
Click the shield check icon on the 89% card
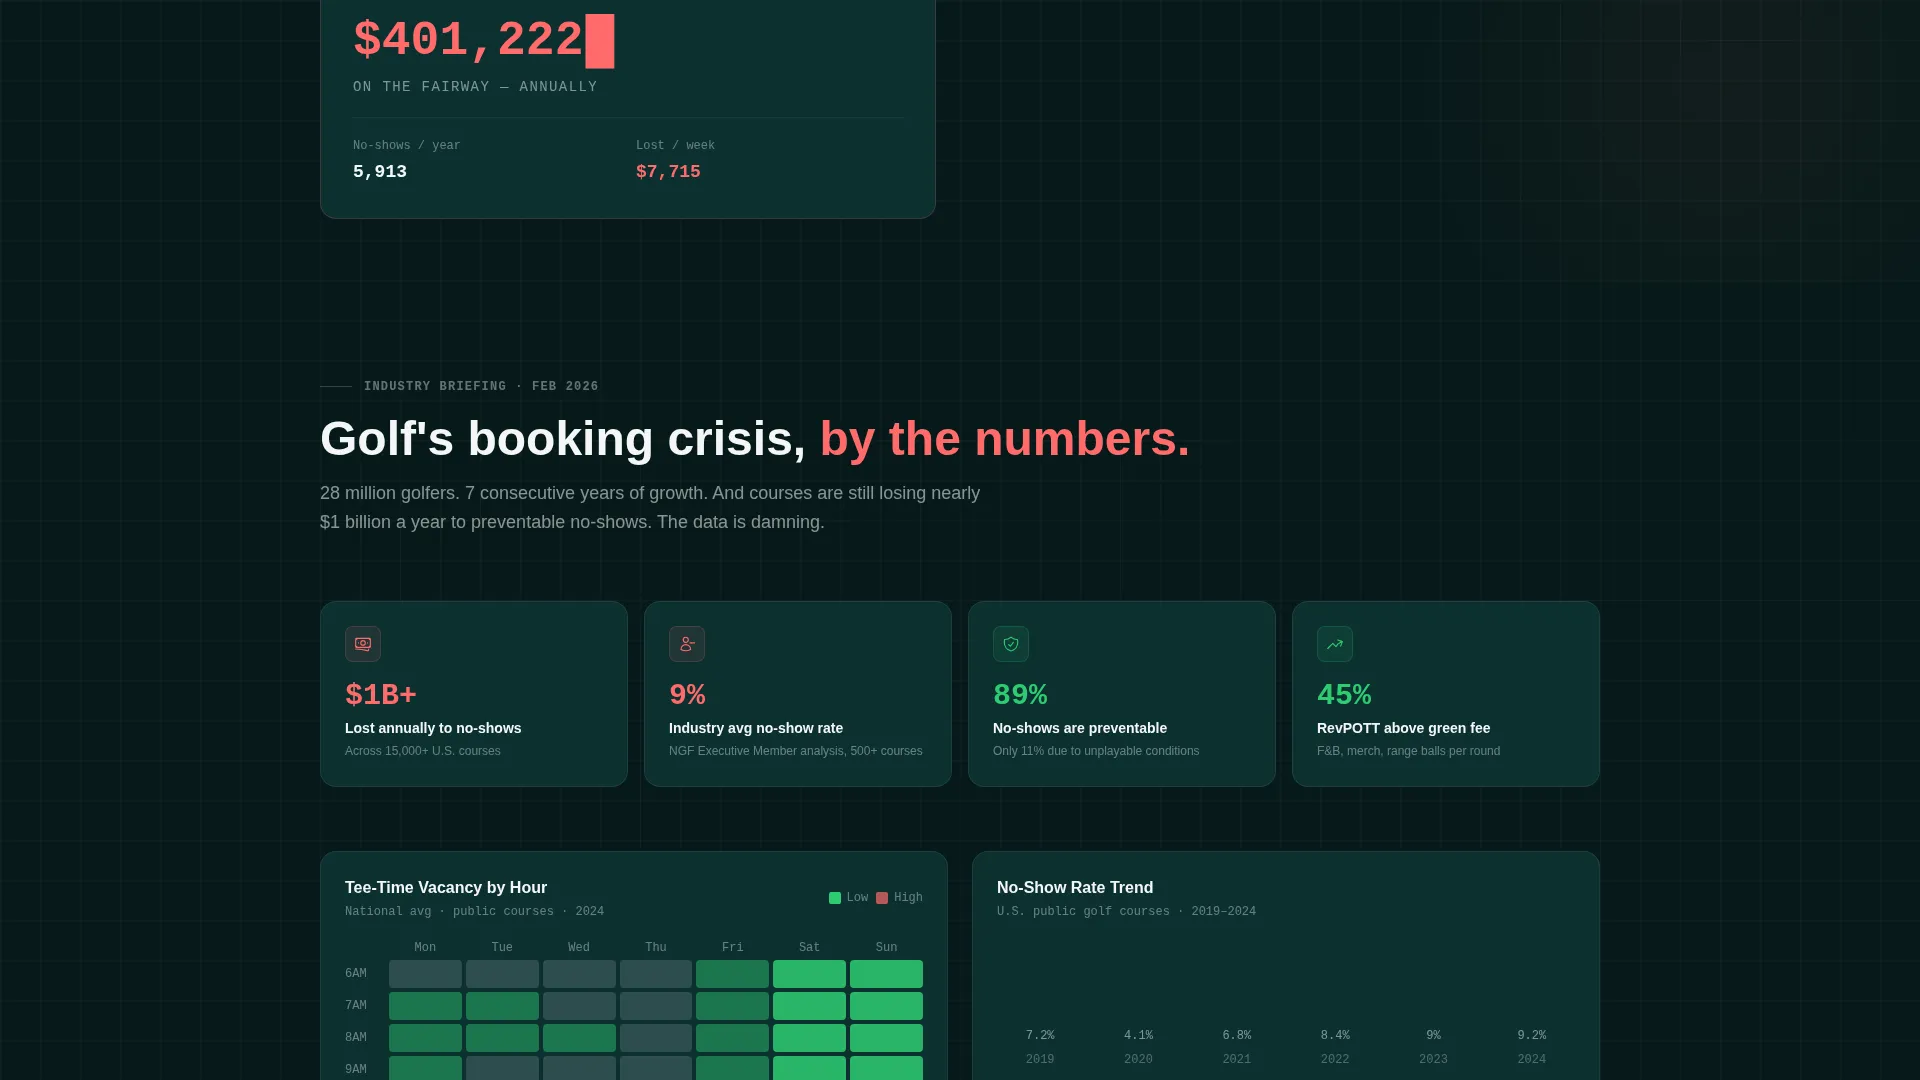[1011, 644]
